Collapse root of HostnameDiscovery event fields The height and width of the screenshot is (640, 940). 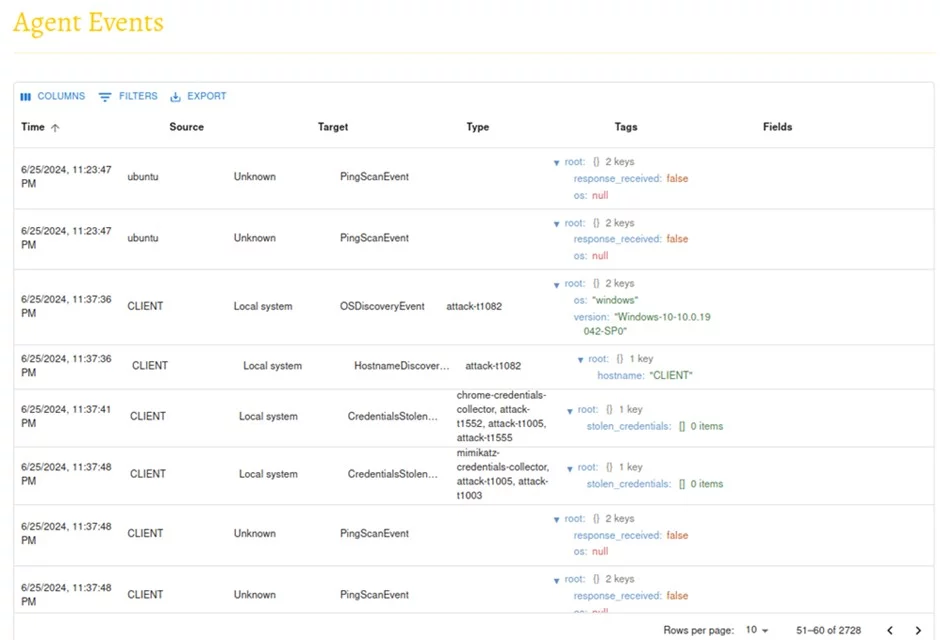[581, 359]
